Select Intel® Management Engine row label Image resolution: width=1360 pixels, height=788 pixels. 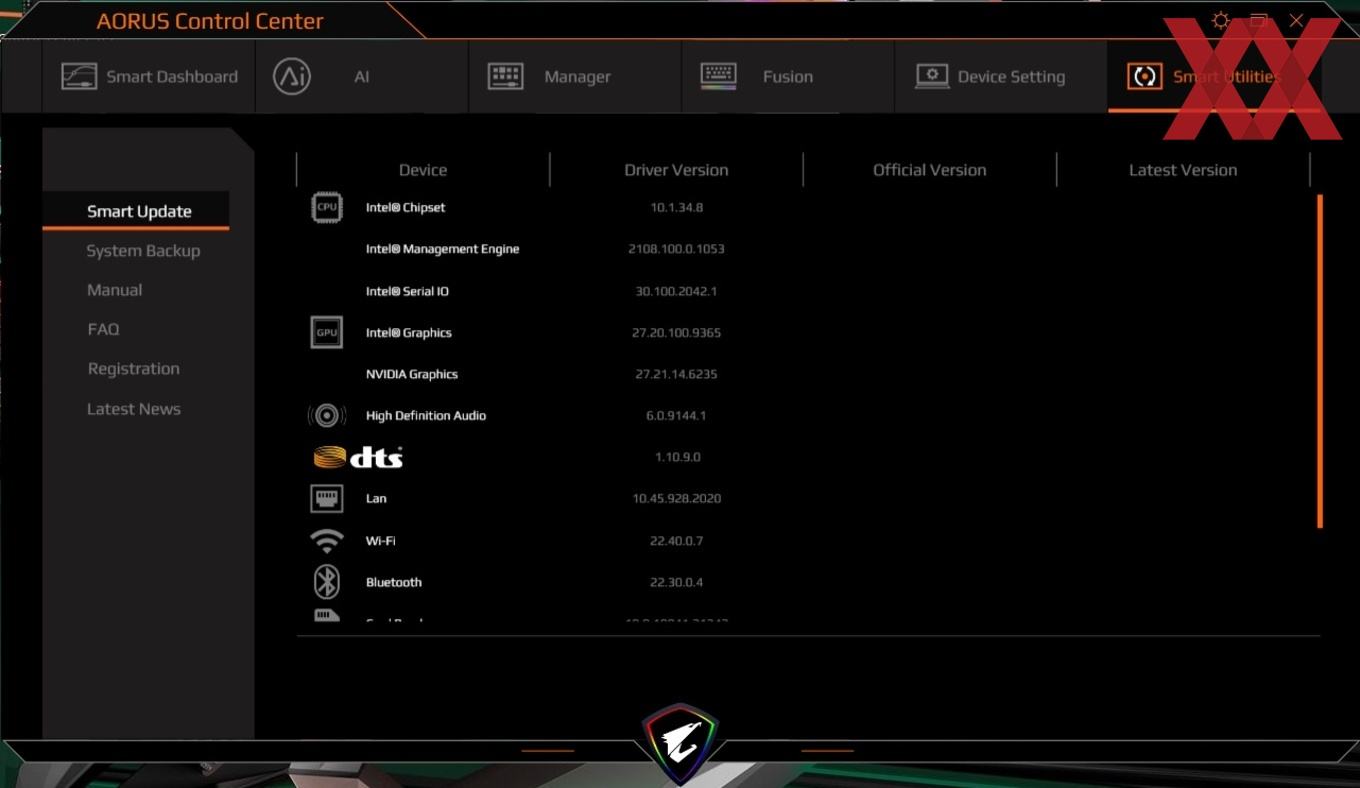(442, 249)
